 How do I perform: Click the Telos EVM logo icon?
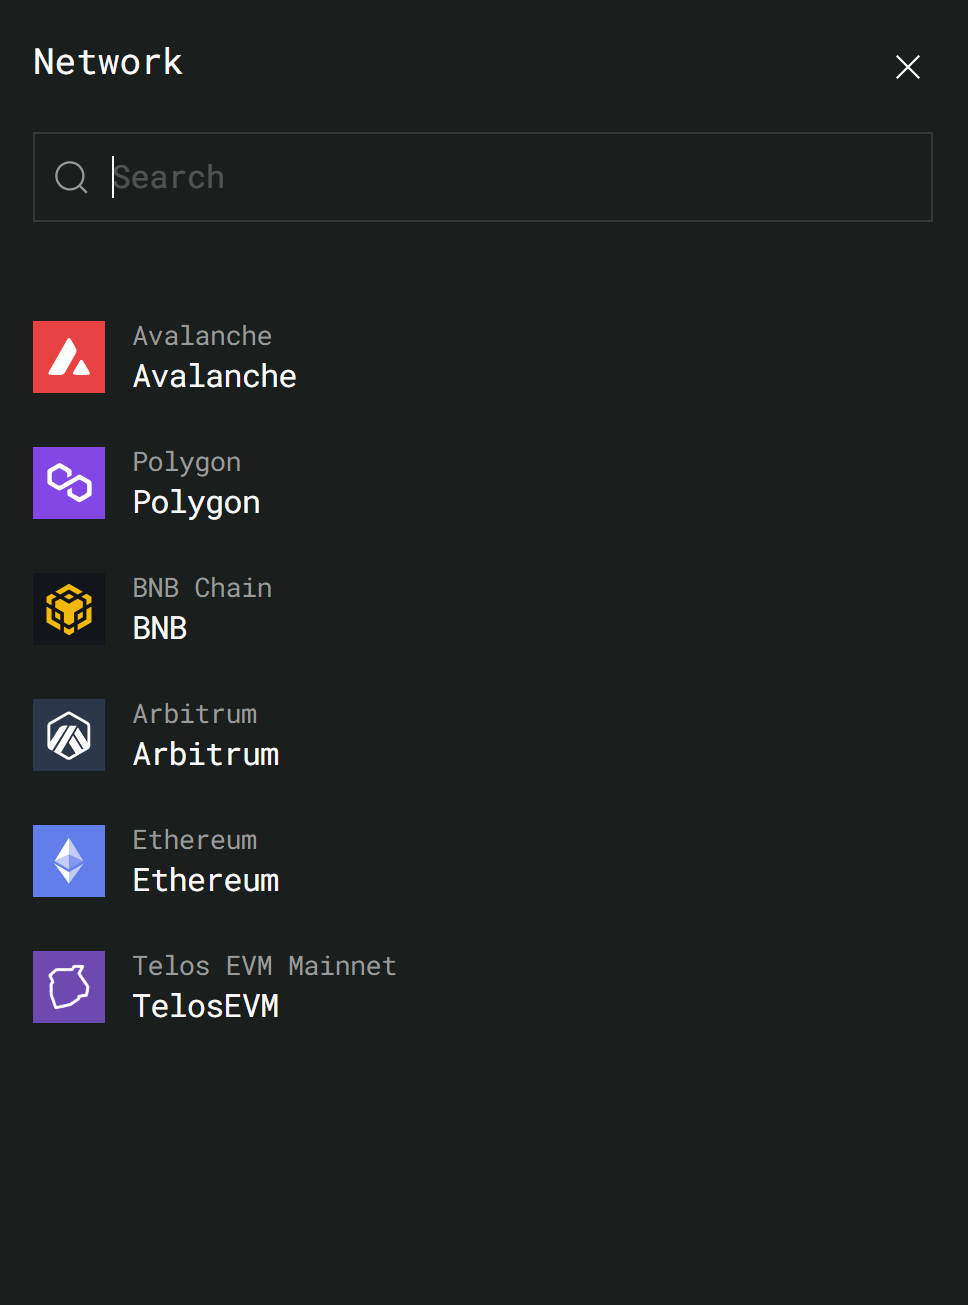pyautogui.click(x=69, y=987)
